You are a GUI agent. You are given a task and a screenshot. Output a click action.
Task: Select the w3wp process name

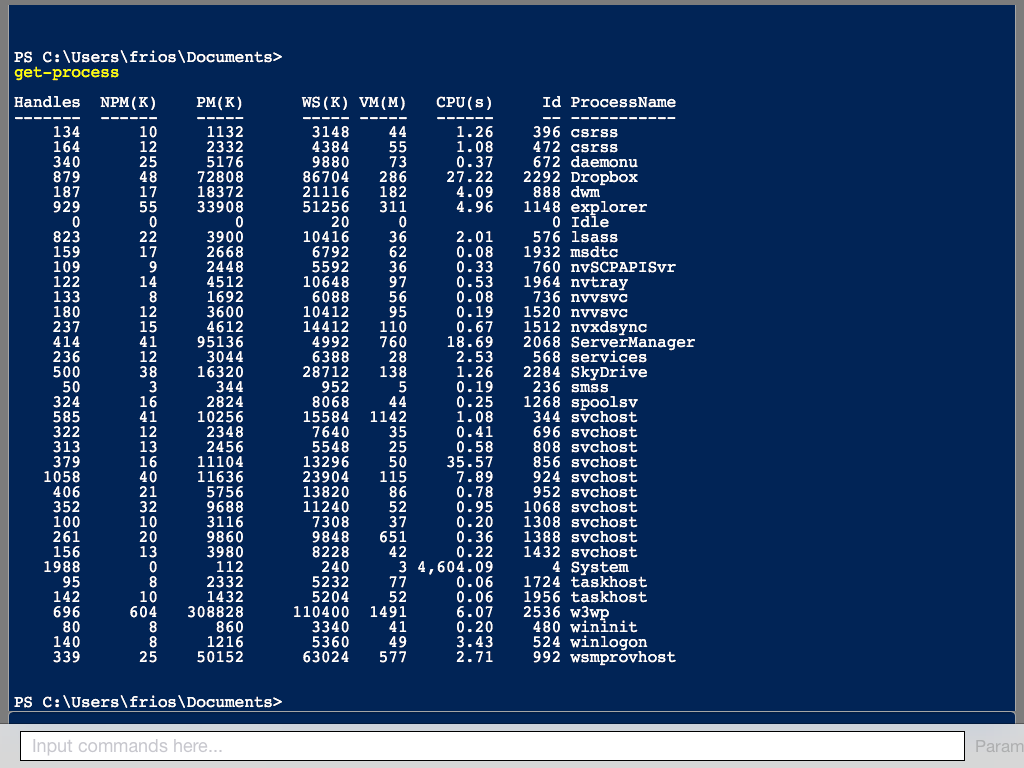590,613
